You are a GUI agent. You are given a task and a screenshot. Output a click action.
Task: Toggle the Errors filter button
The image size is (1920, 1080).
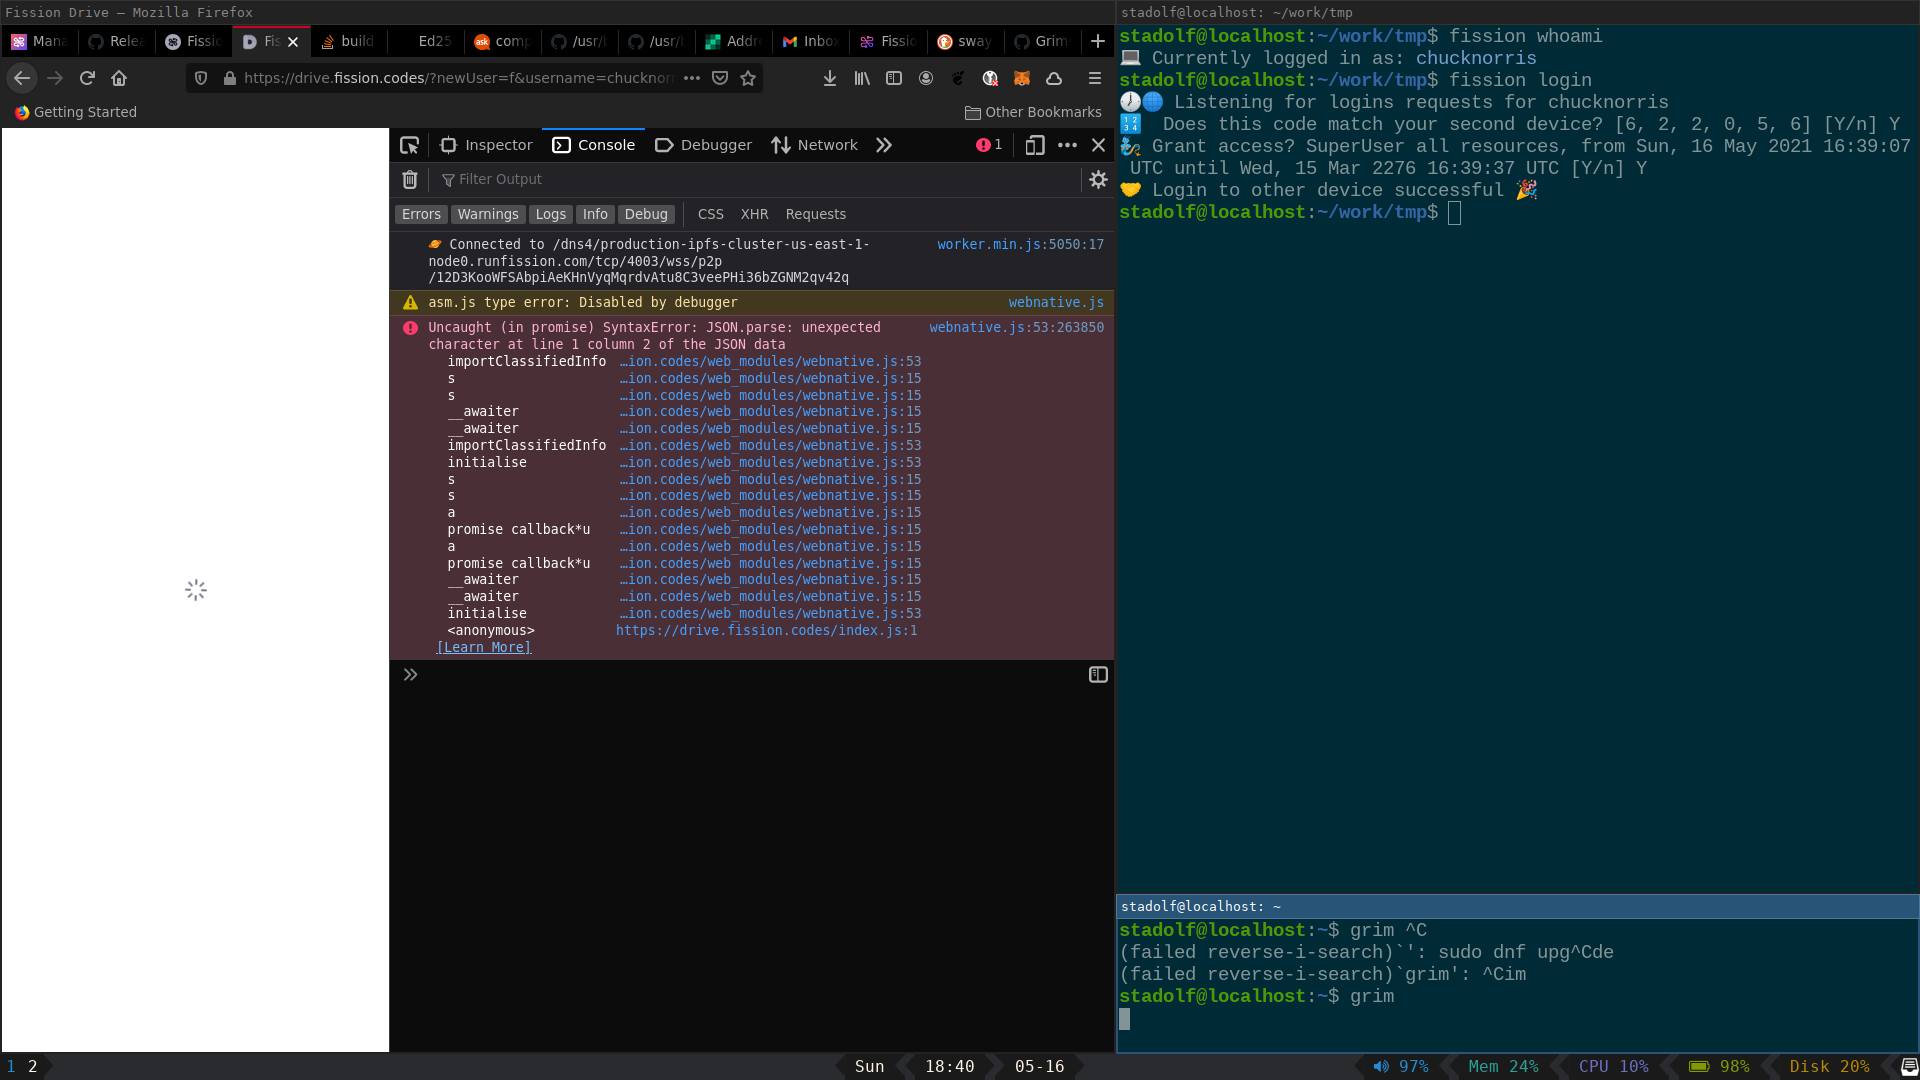pos(421,214)
